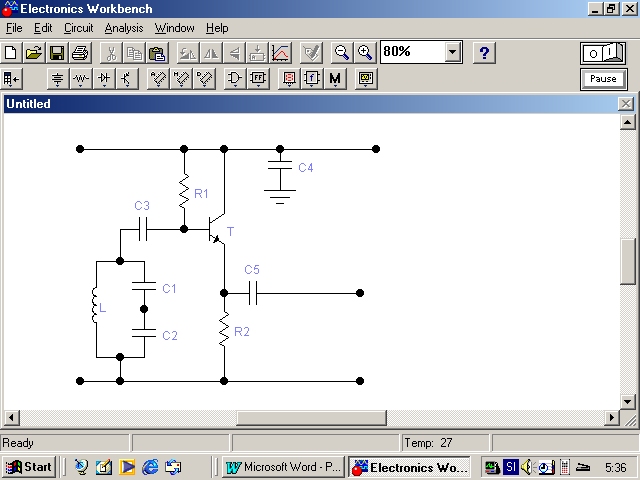The width and height of the screenshot is (640, 480).
Task: Open the Favorites parts bin
Action: [x=12, y=79]
